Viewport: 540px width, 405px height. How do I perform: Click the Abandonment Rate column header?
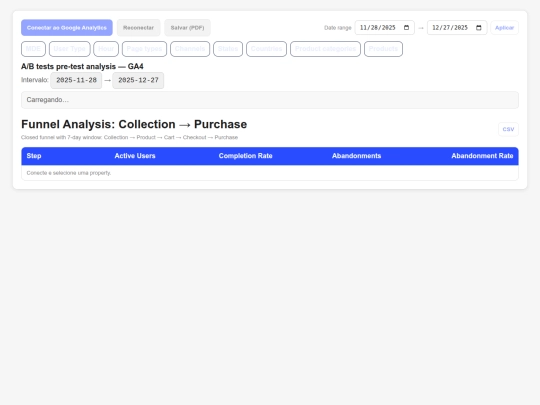482,156
